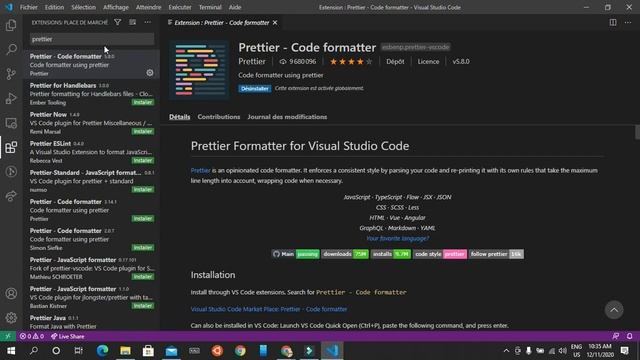Select Prettier Java in extension list

(x=91, y=322)
